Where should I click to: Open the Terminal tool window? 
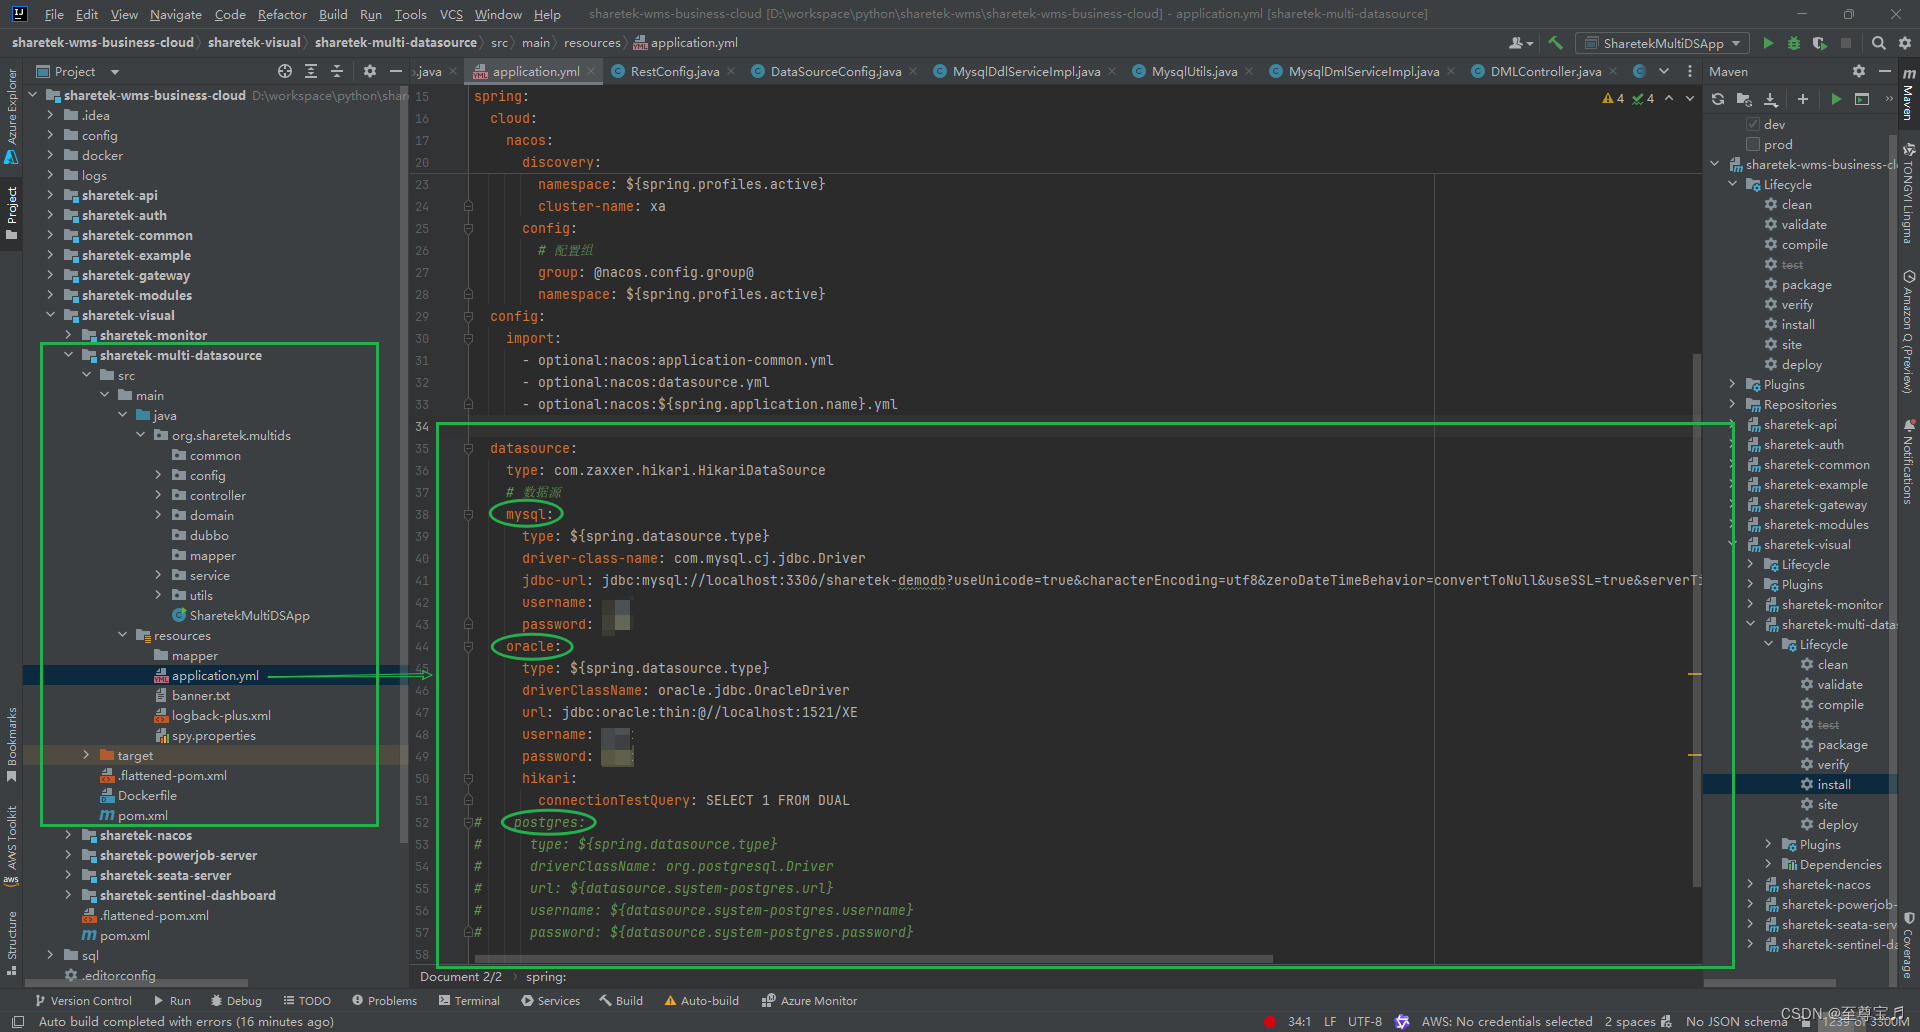click(469, 1000)
